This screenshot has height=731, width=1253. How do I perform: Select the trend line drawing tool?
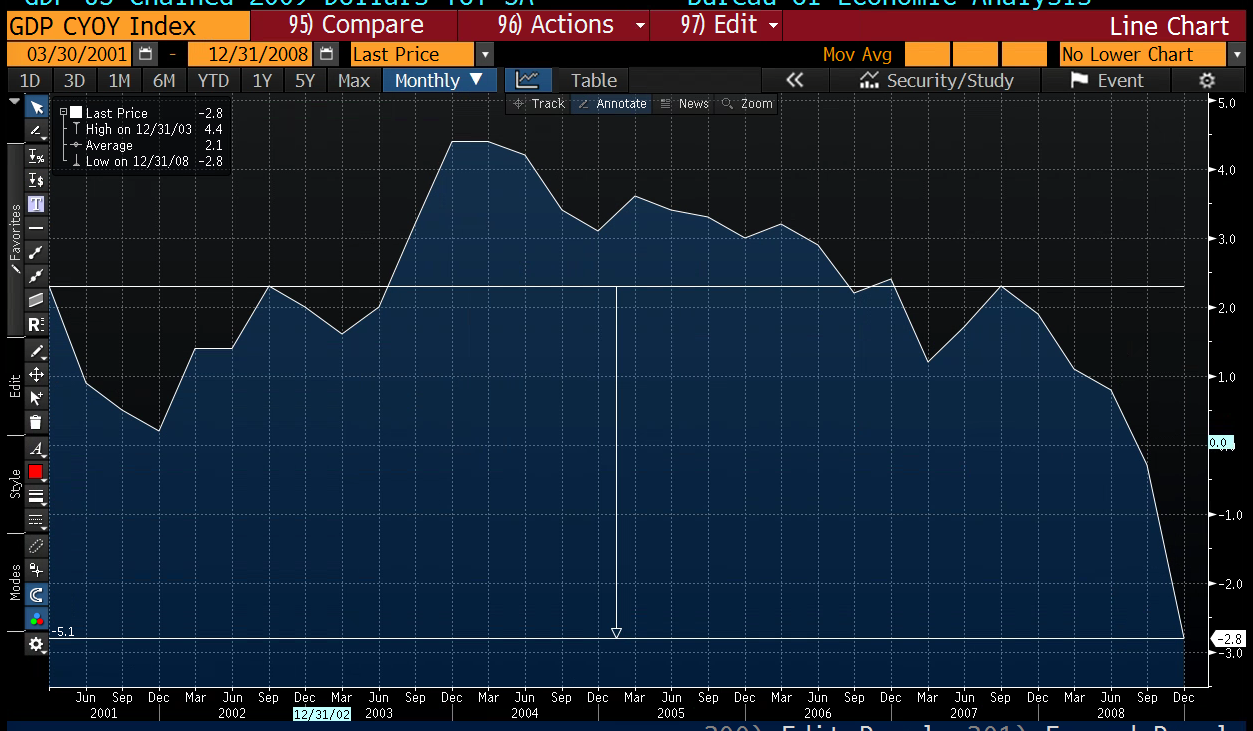coord(36,252)
